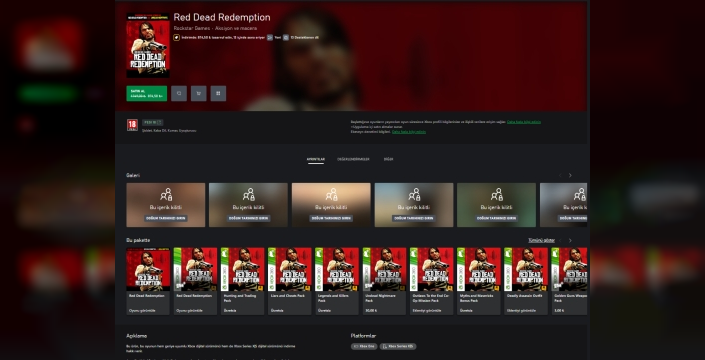
Task: Click the yellow discount tag icon under title
Action: pyautogui.click(x=177, y=37)
